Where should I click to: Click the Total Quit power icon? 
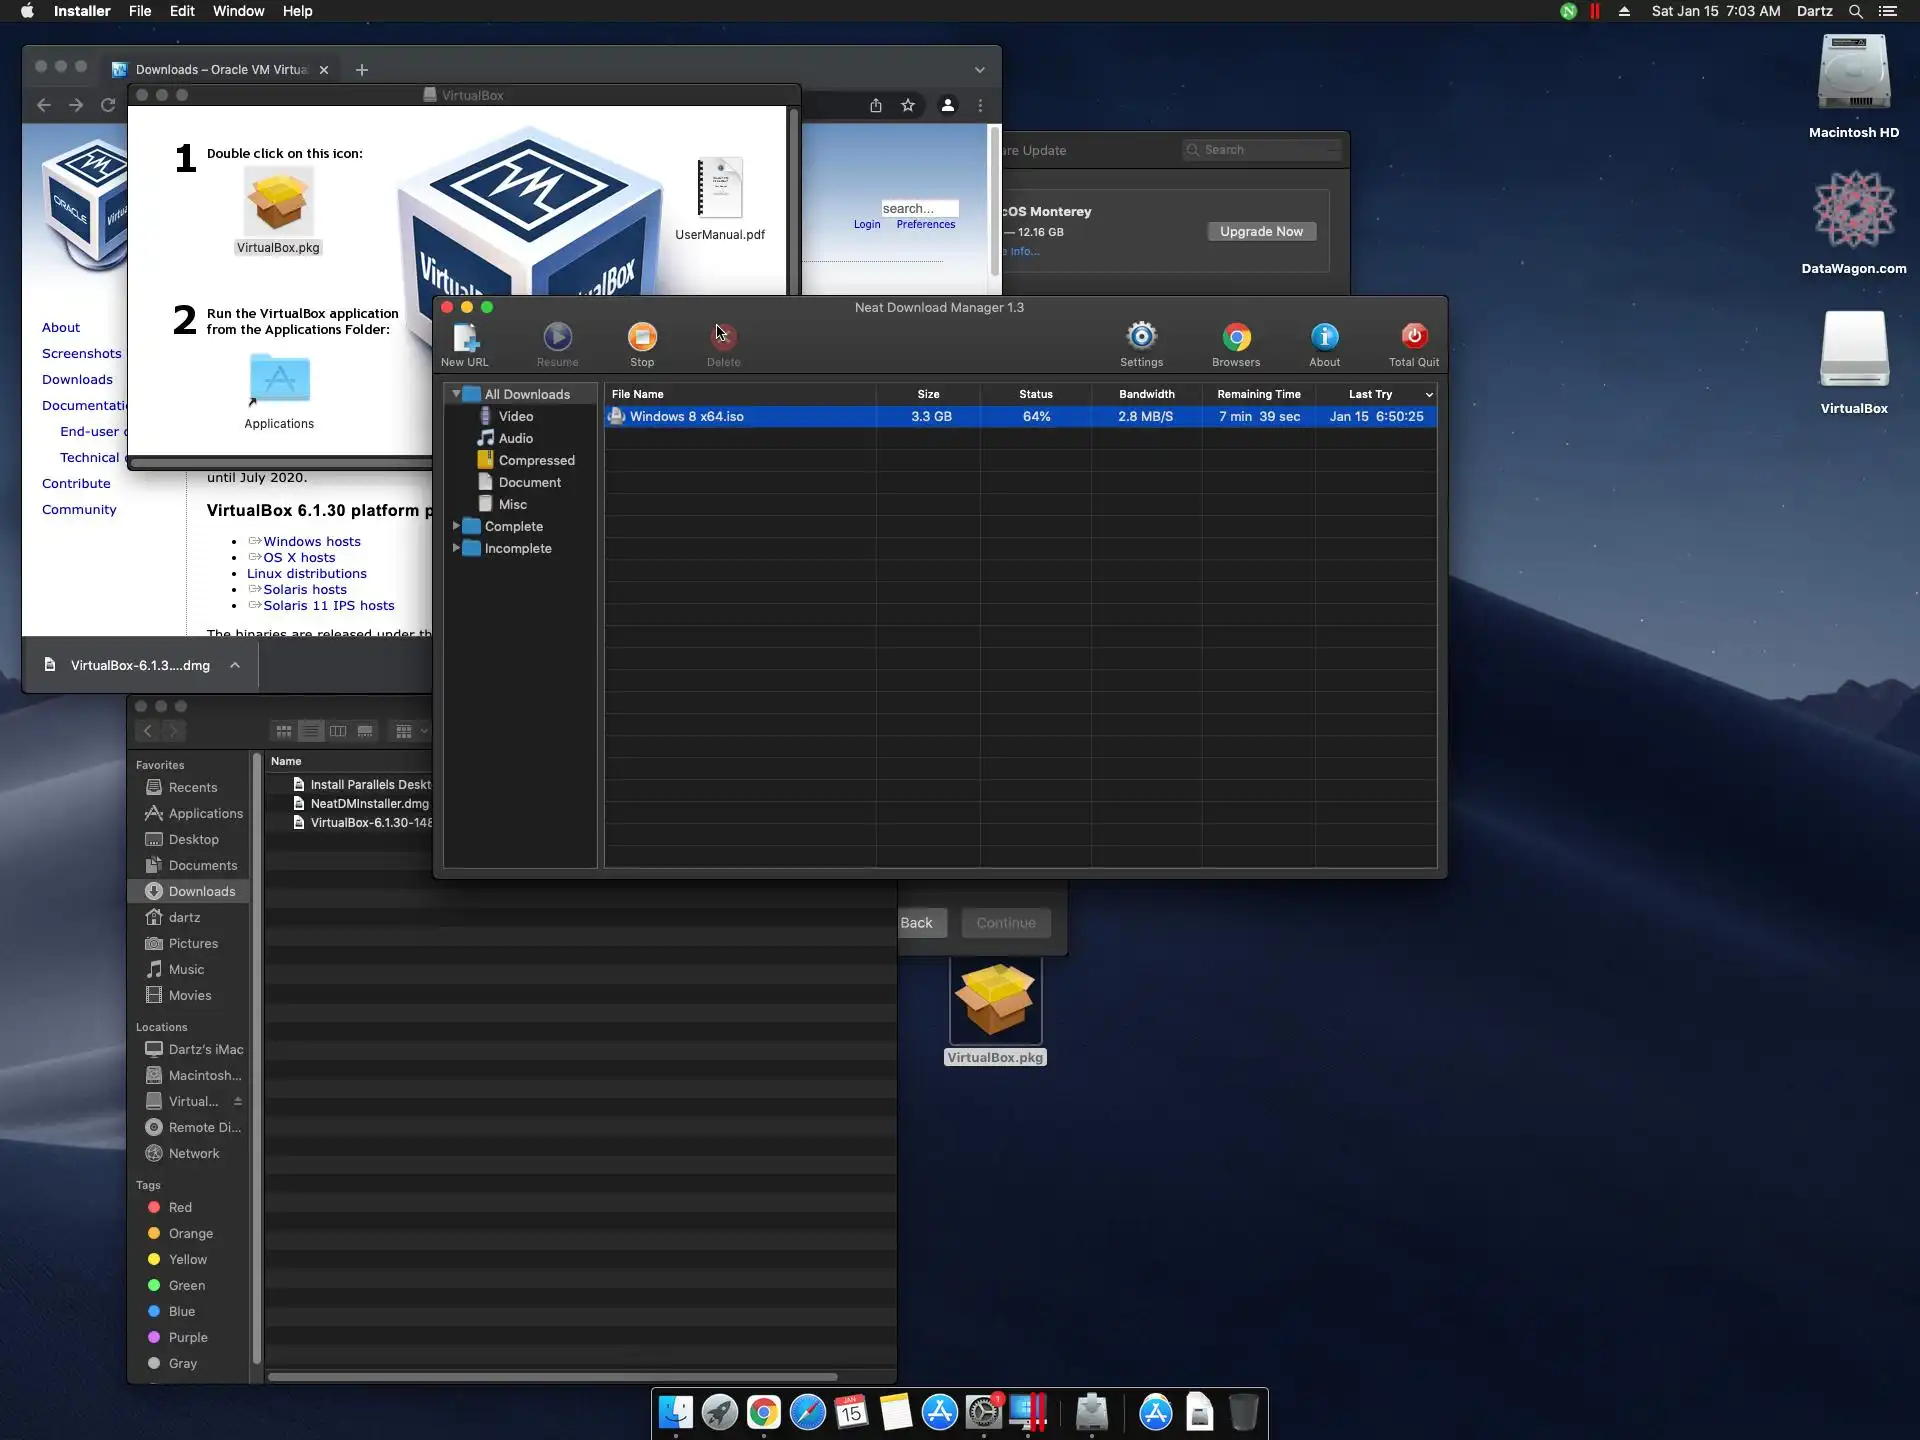click(x=1413, y=338)
